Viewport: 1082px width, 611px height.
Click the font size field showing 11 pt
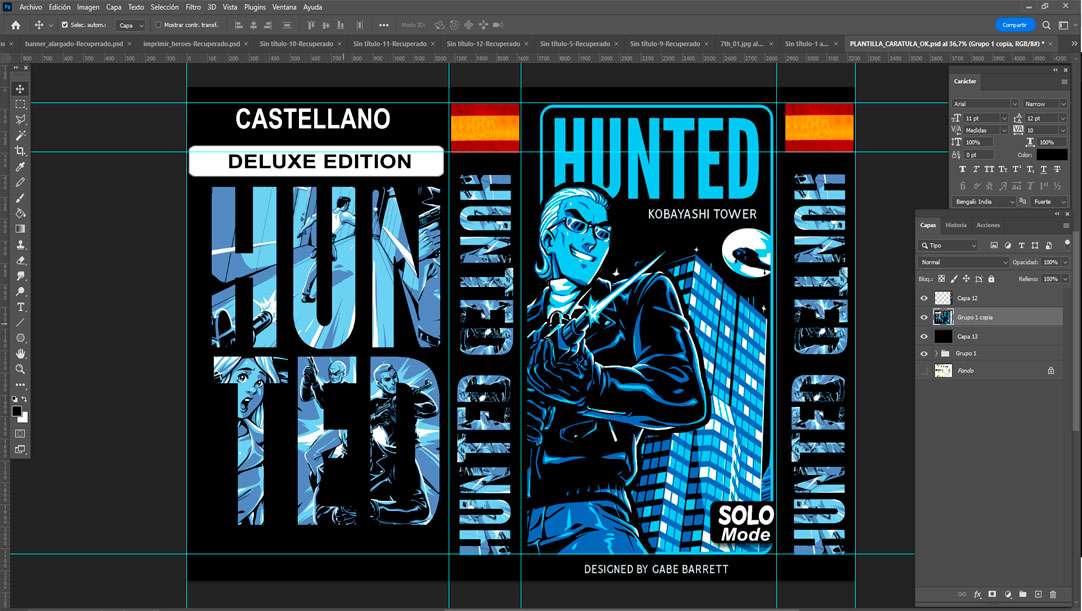point(985,118)
